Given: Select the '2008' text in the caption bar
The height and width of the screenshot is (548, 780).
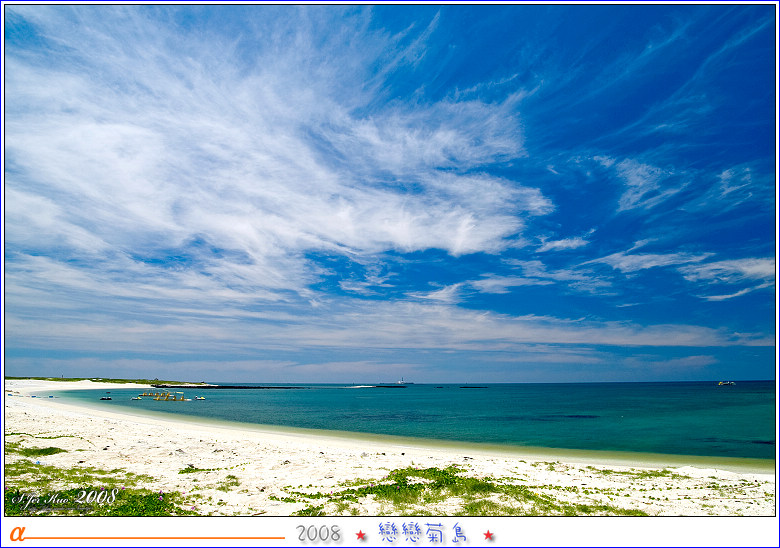Looking at the screenshot, I should 318,534.
